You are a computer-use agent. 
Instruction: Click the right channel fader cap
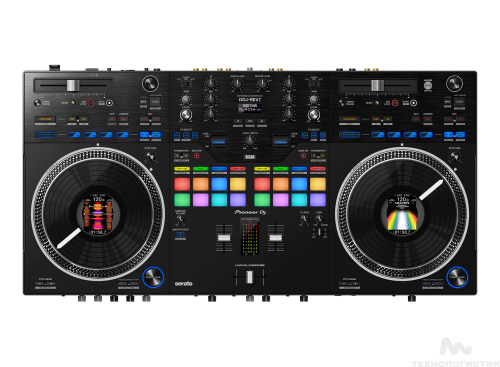tap(276, 238)
